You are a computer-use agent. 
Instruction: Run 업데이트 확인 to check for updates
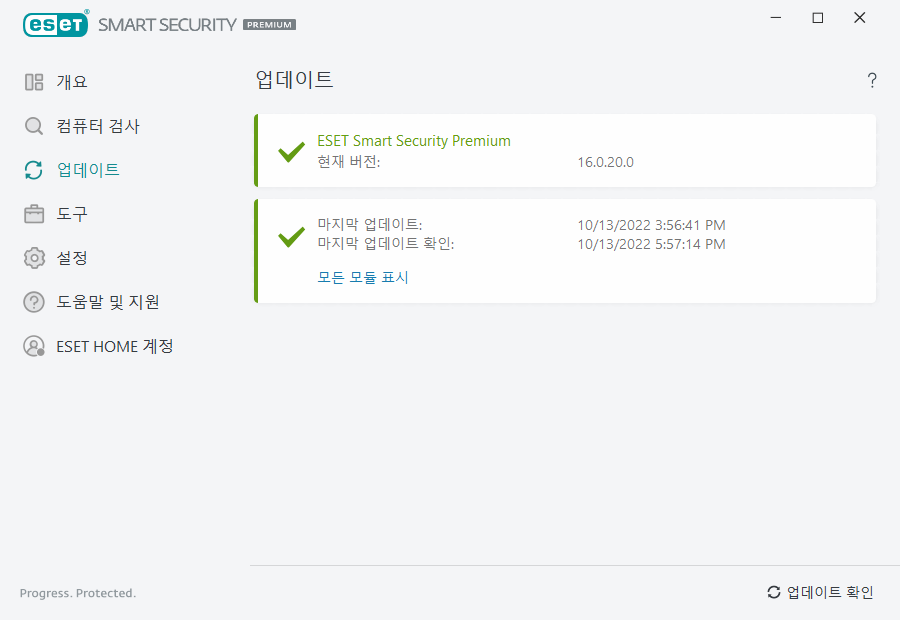pos(829,592)
